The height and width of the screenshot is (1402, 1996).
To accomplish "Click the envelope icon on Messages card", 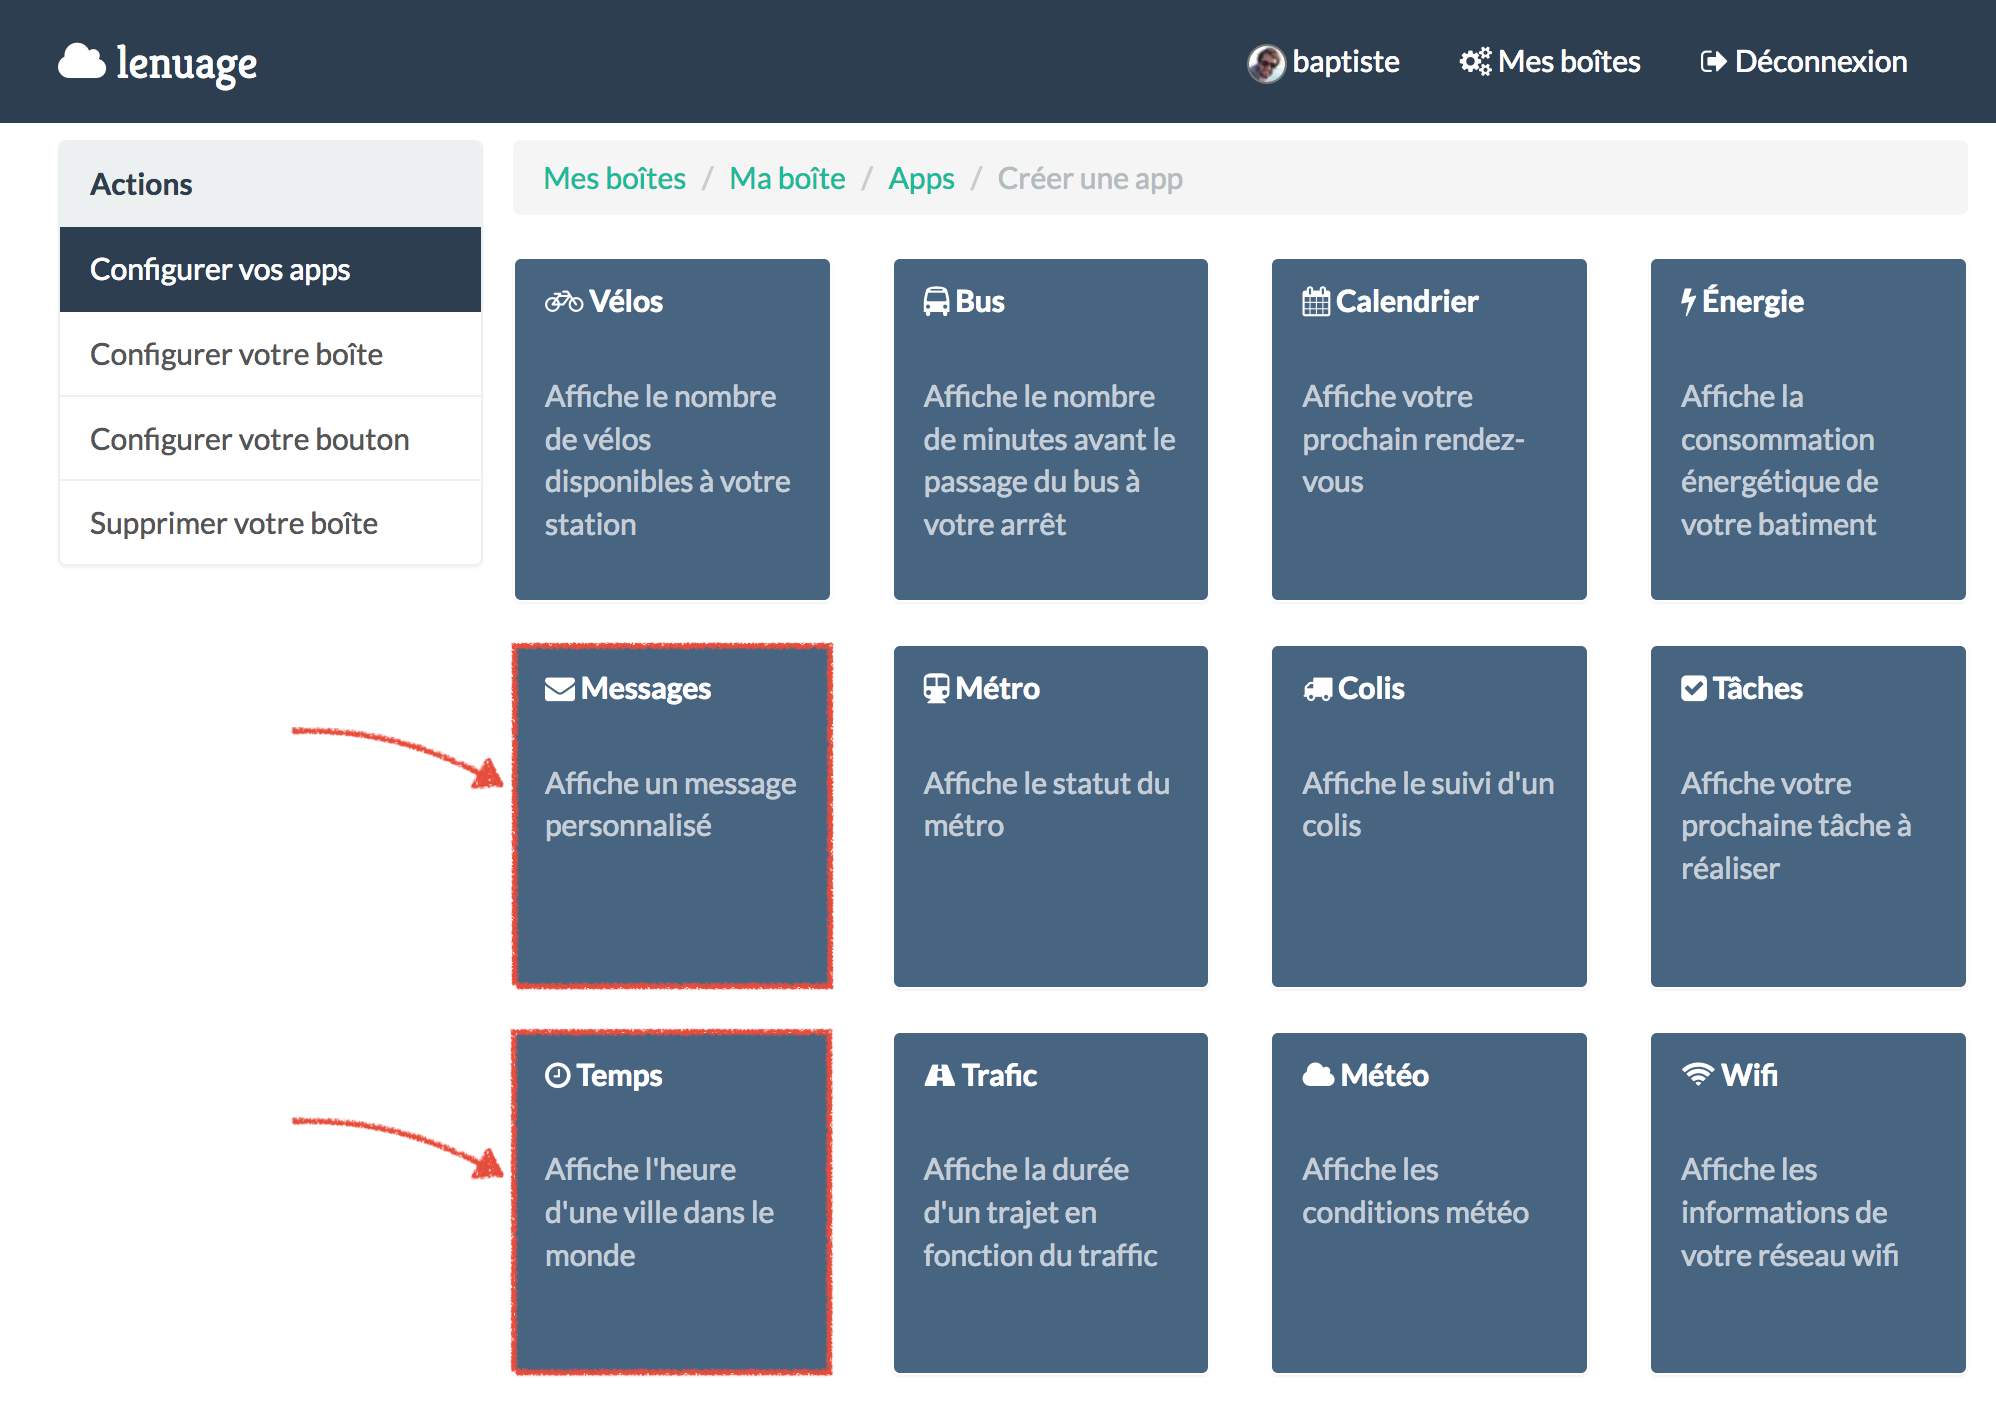I will coord(559,689).
